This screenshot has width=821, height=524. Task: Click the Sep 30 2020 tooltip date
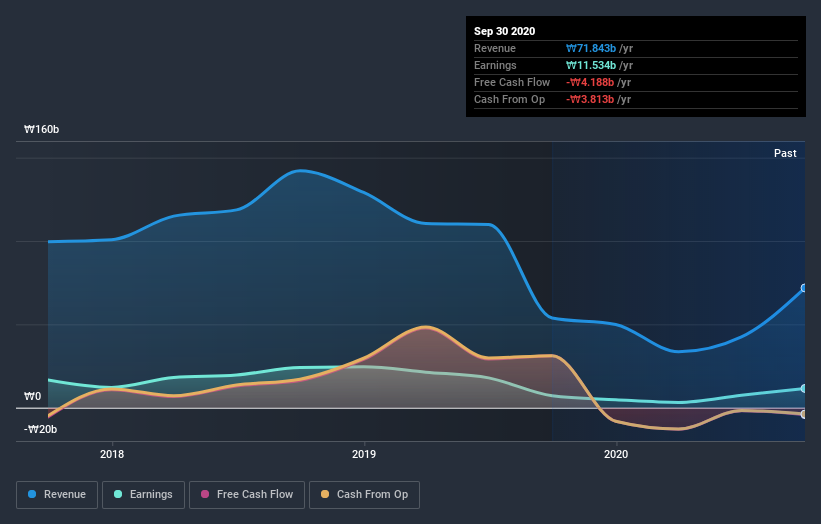pos(504,31)
